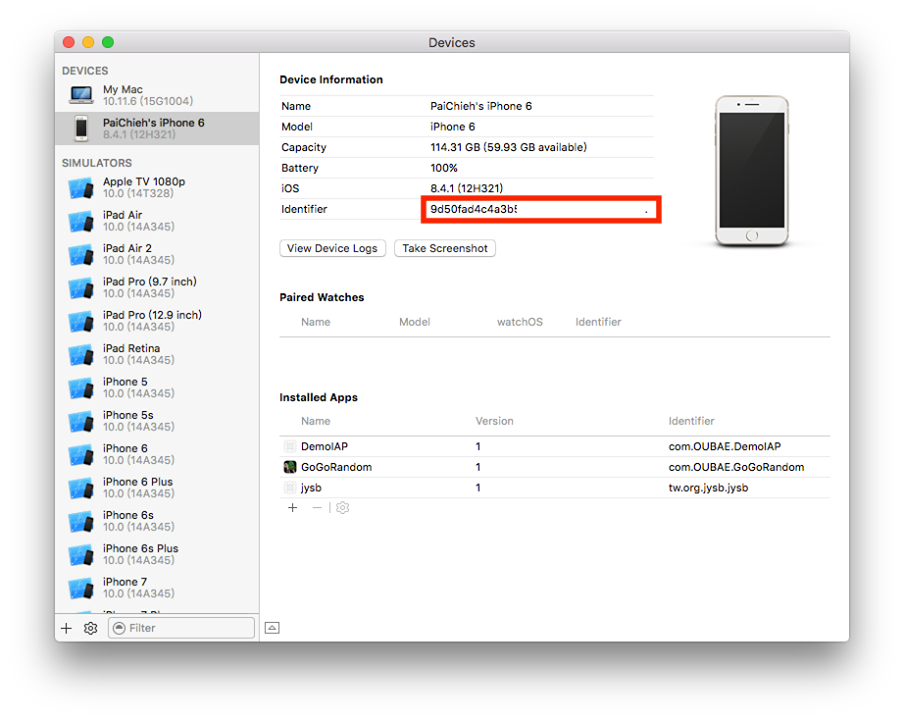Click View Device Logs
904x720 pixels.
(x=332, y=248)
